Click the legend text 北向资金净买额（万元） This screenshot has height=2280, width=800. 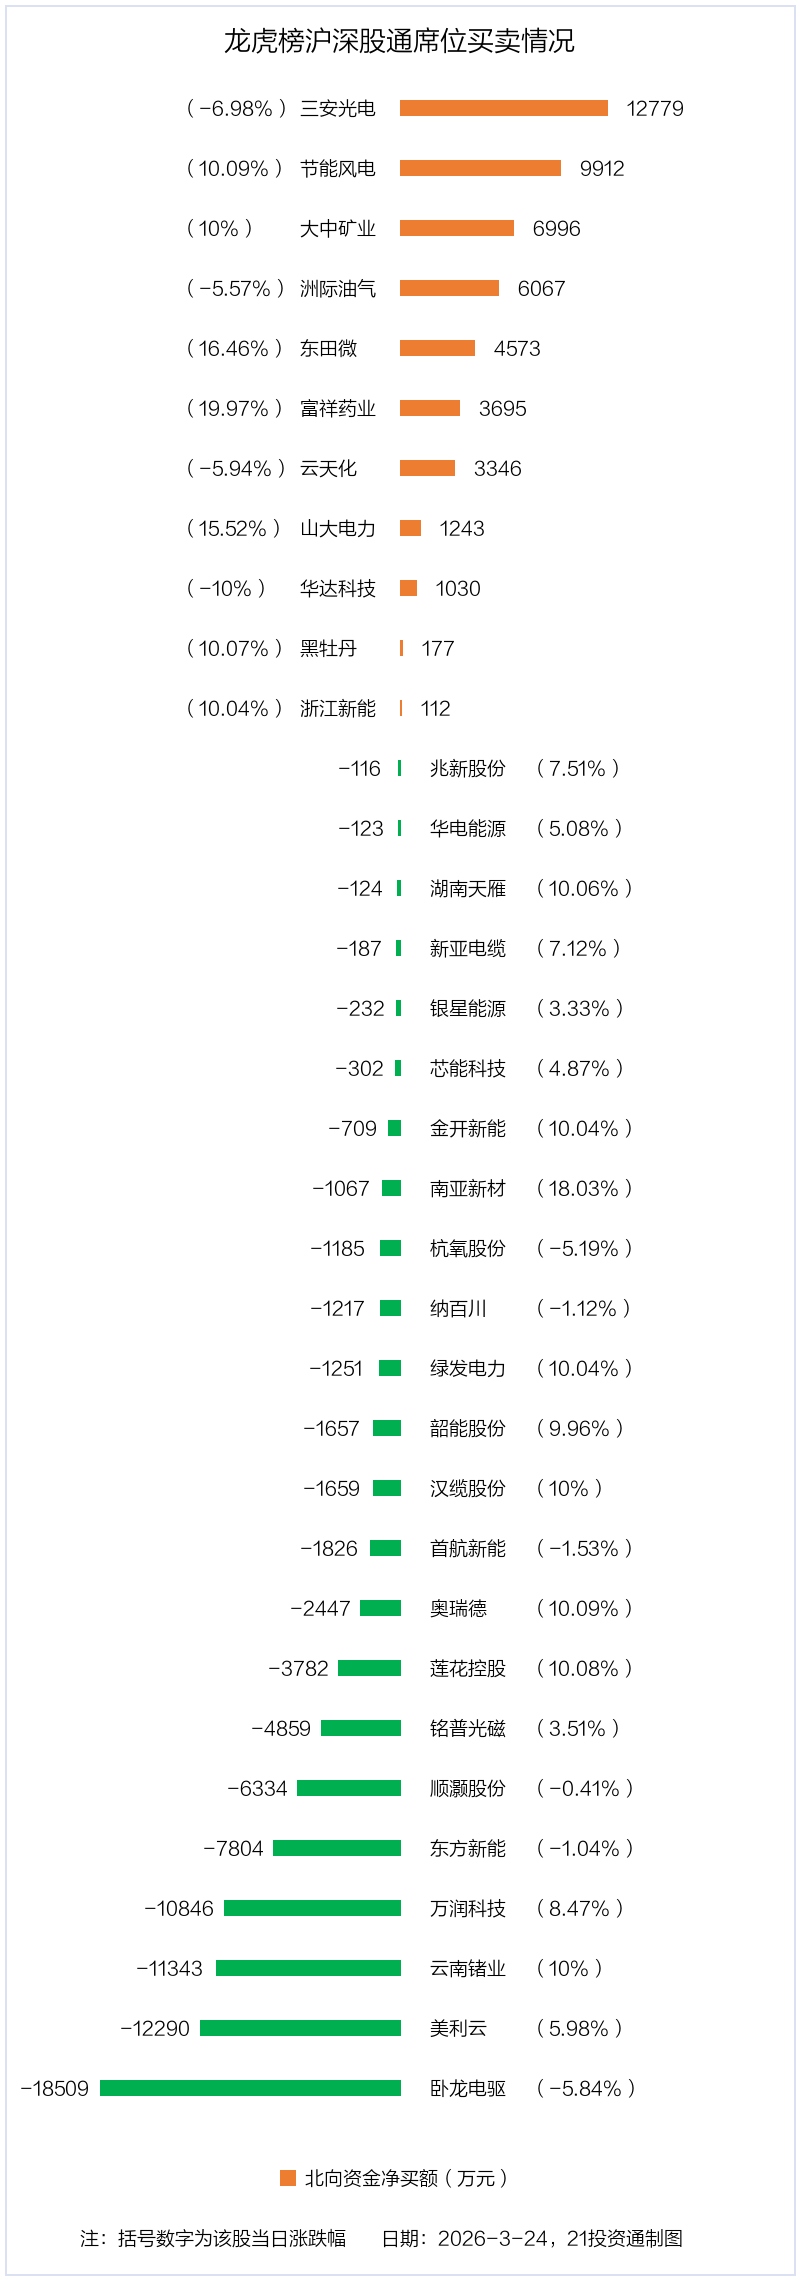pyautogui.click(x=406, y=2178)
